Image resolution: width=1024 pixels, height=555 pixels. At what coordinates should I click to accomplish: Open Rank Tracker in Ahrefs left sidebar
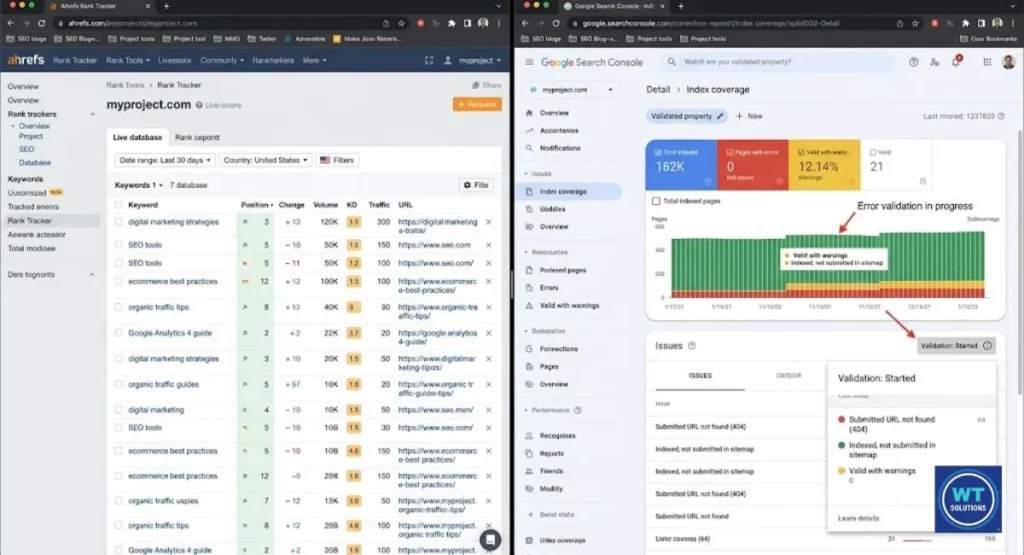(x=51, y=221)
